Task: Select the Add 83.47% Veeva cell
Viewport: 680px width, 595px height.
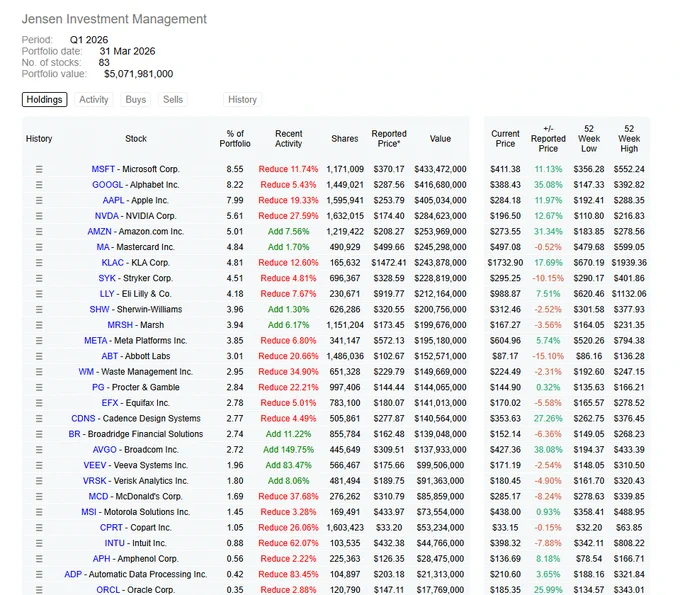Action: (x=288, y=465)
